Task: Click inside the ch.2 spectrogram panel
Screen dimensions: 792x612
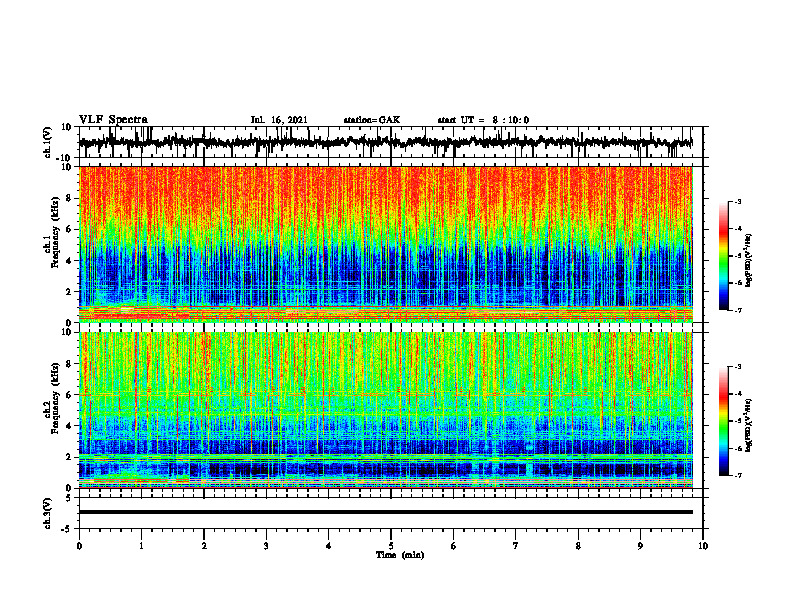Action: (x=385, y=410)
